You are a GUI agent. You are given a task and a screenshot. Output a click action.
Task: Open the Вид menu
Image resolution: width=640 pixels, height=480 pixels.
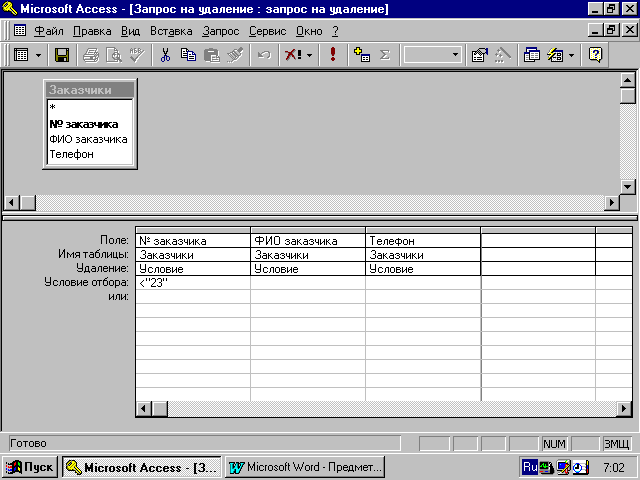coord(131,31)
